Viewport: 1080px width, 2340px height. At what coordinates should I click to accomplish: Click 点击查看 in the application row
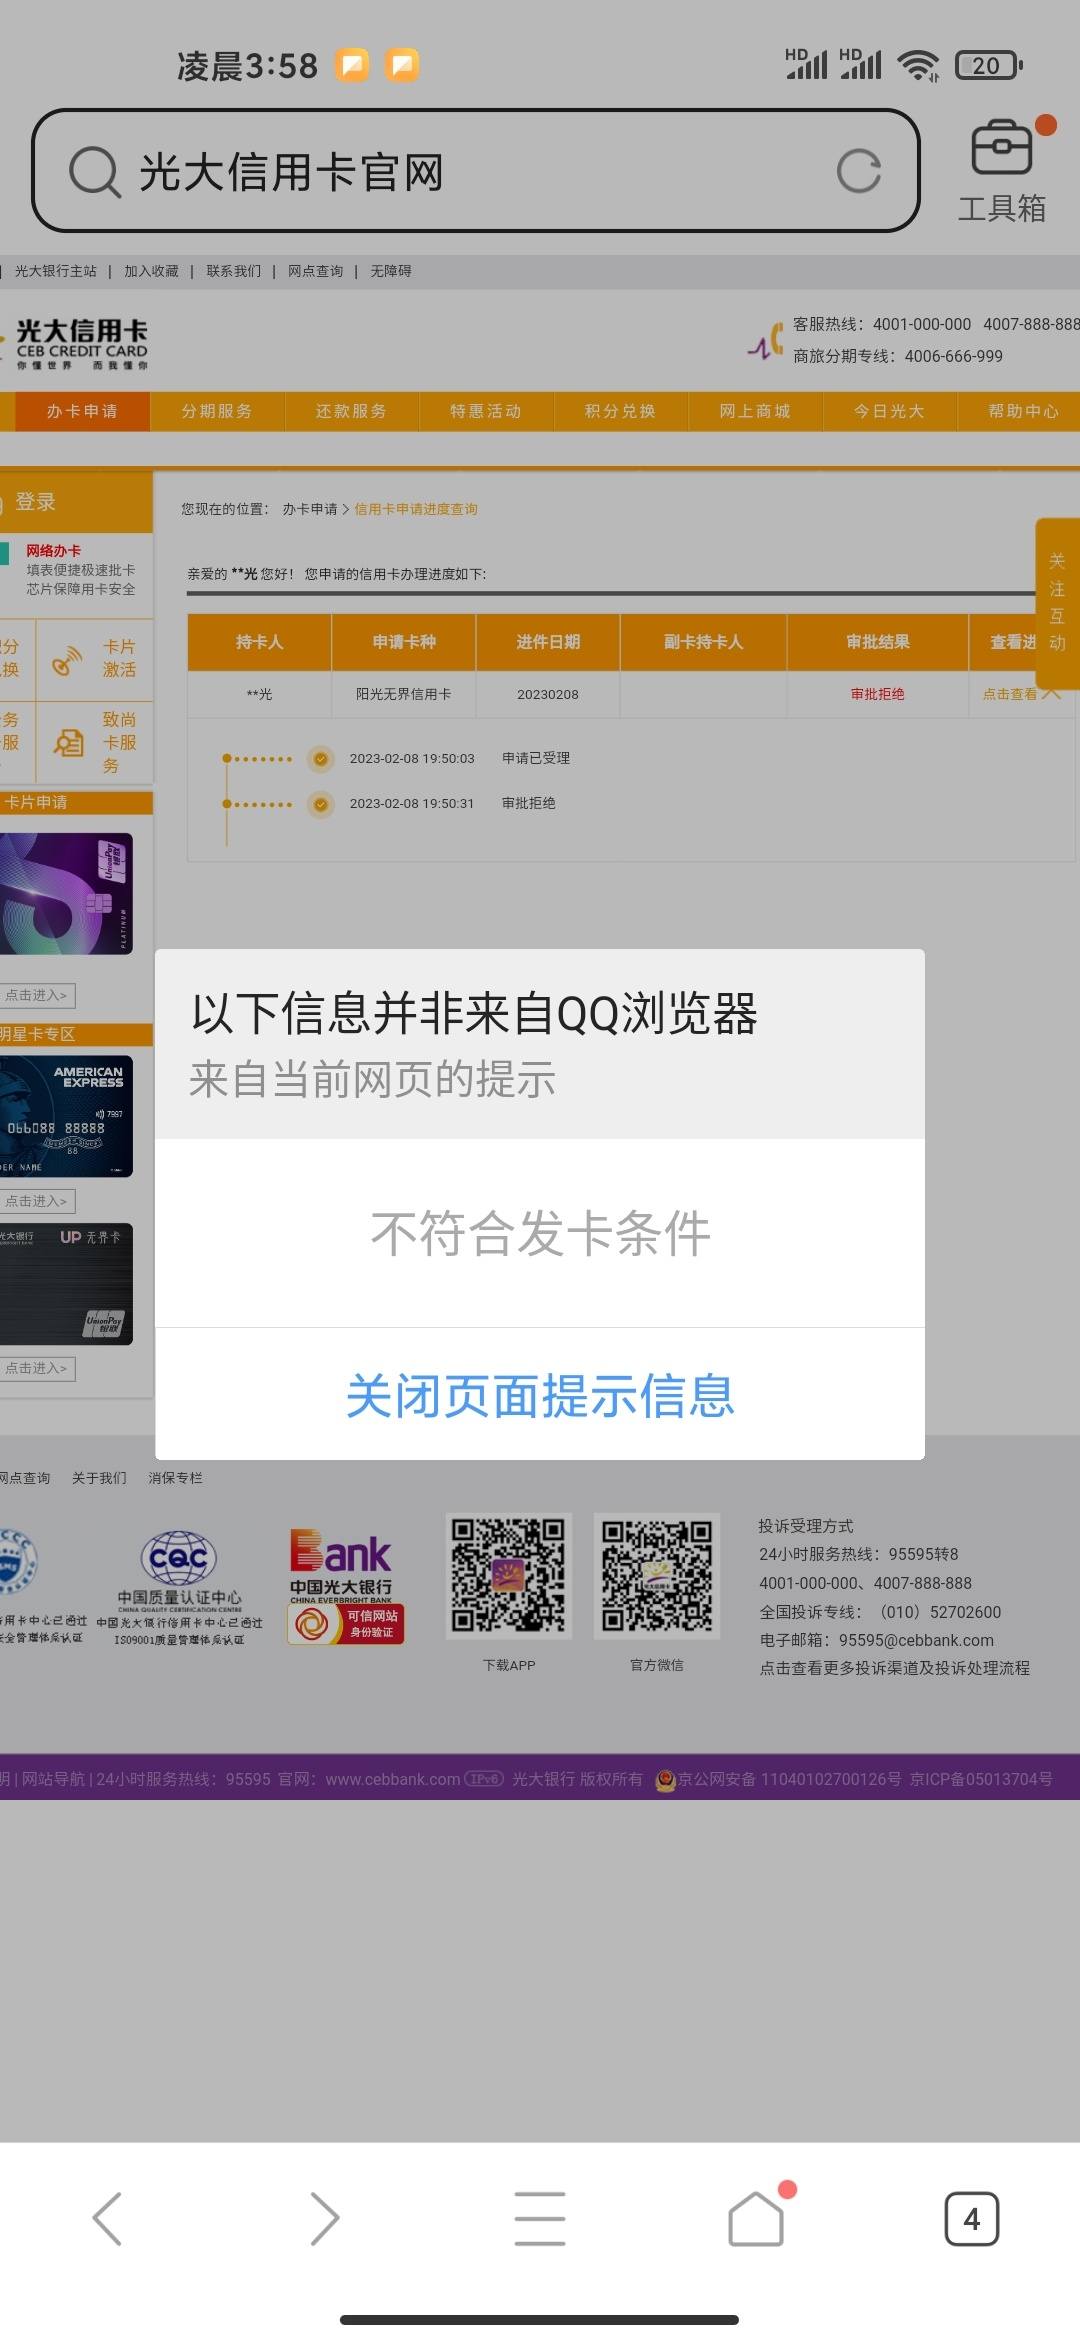[x=1010, y=694]
